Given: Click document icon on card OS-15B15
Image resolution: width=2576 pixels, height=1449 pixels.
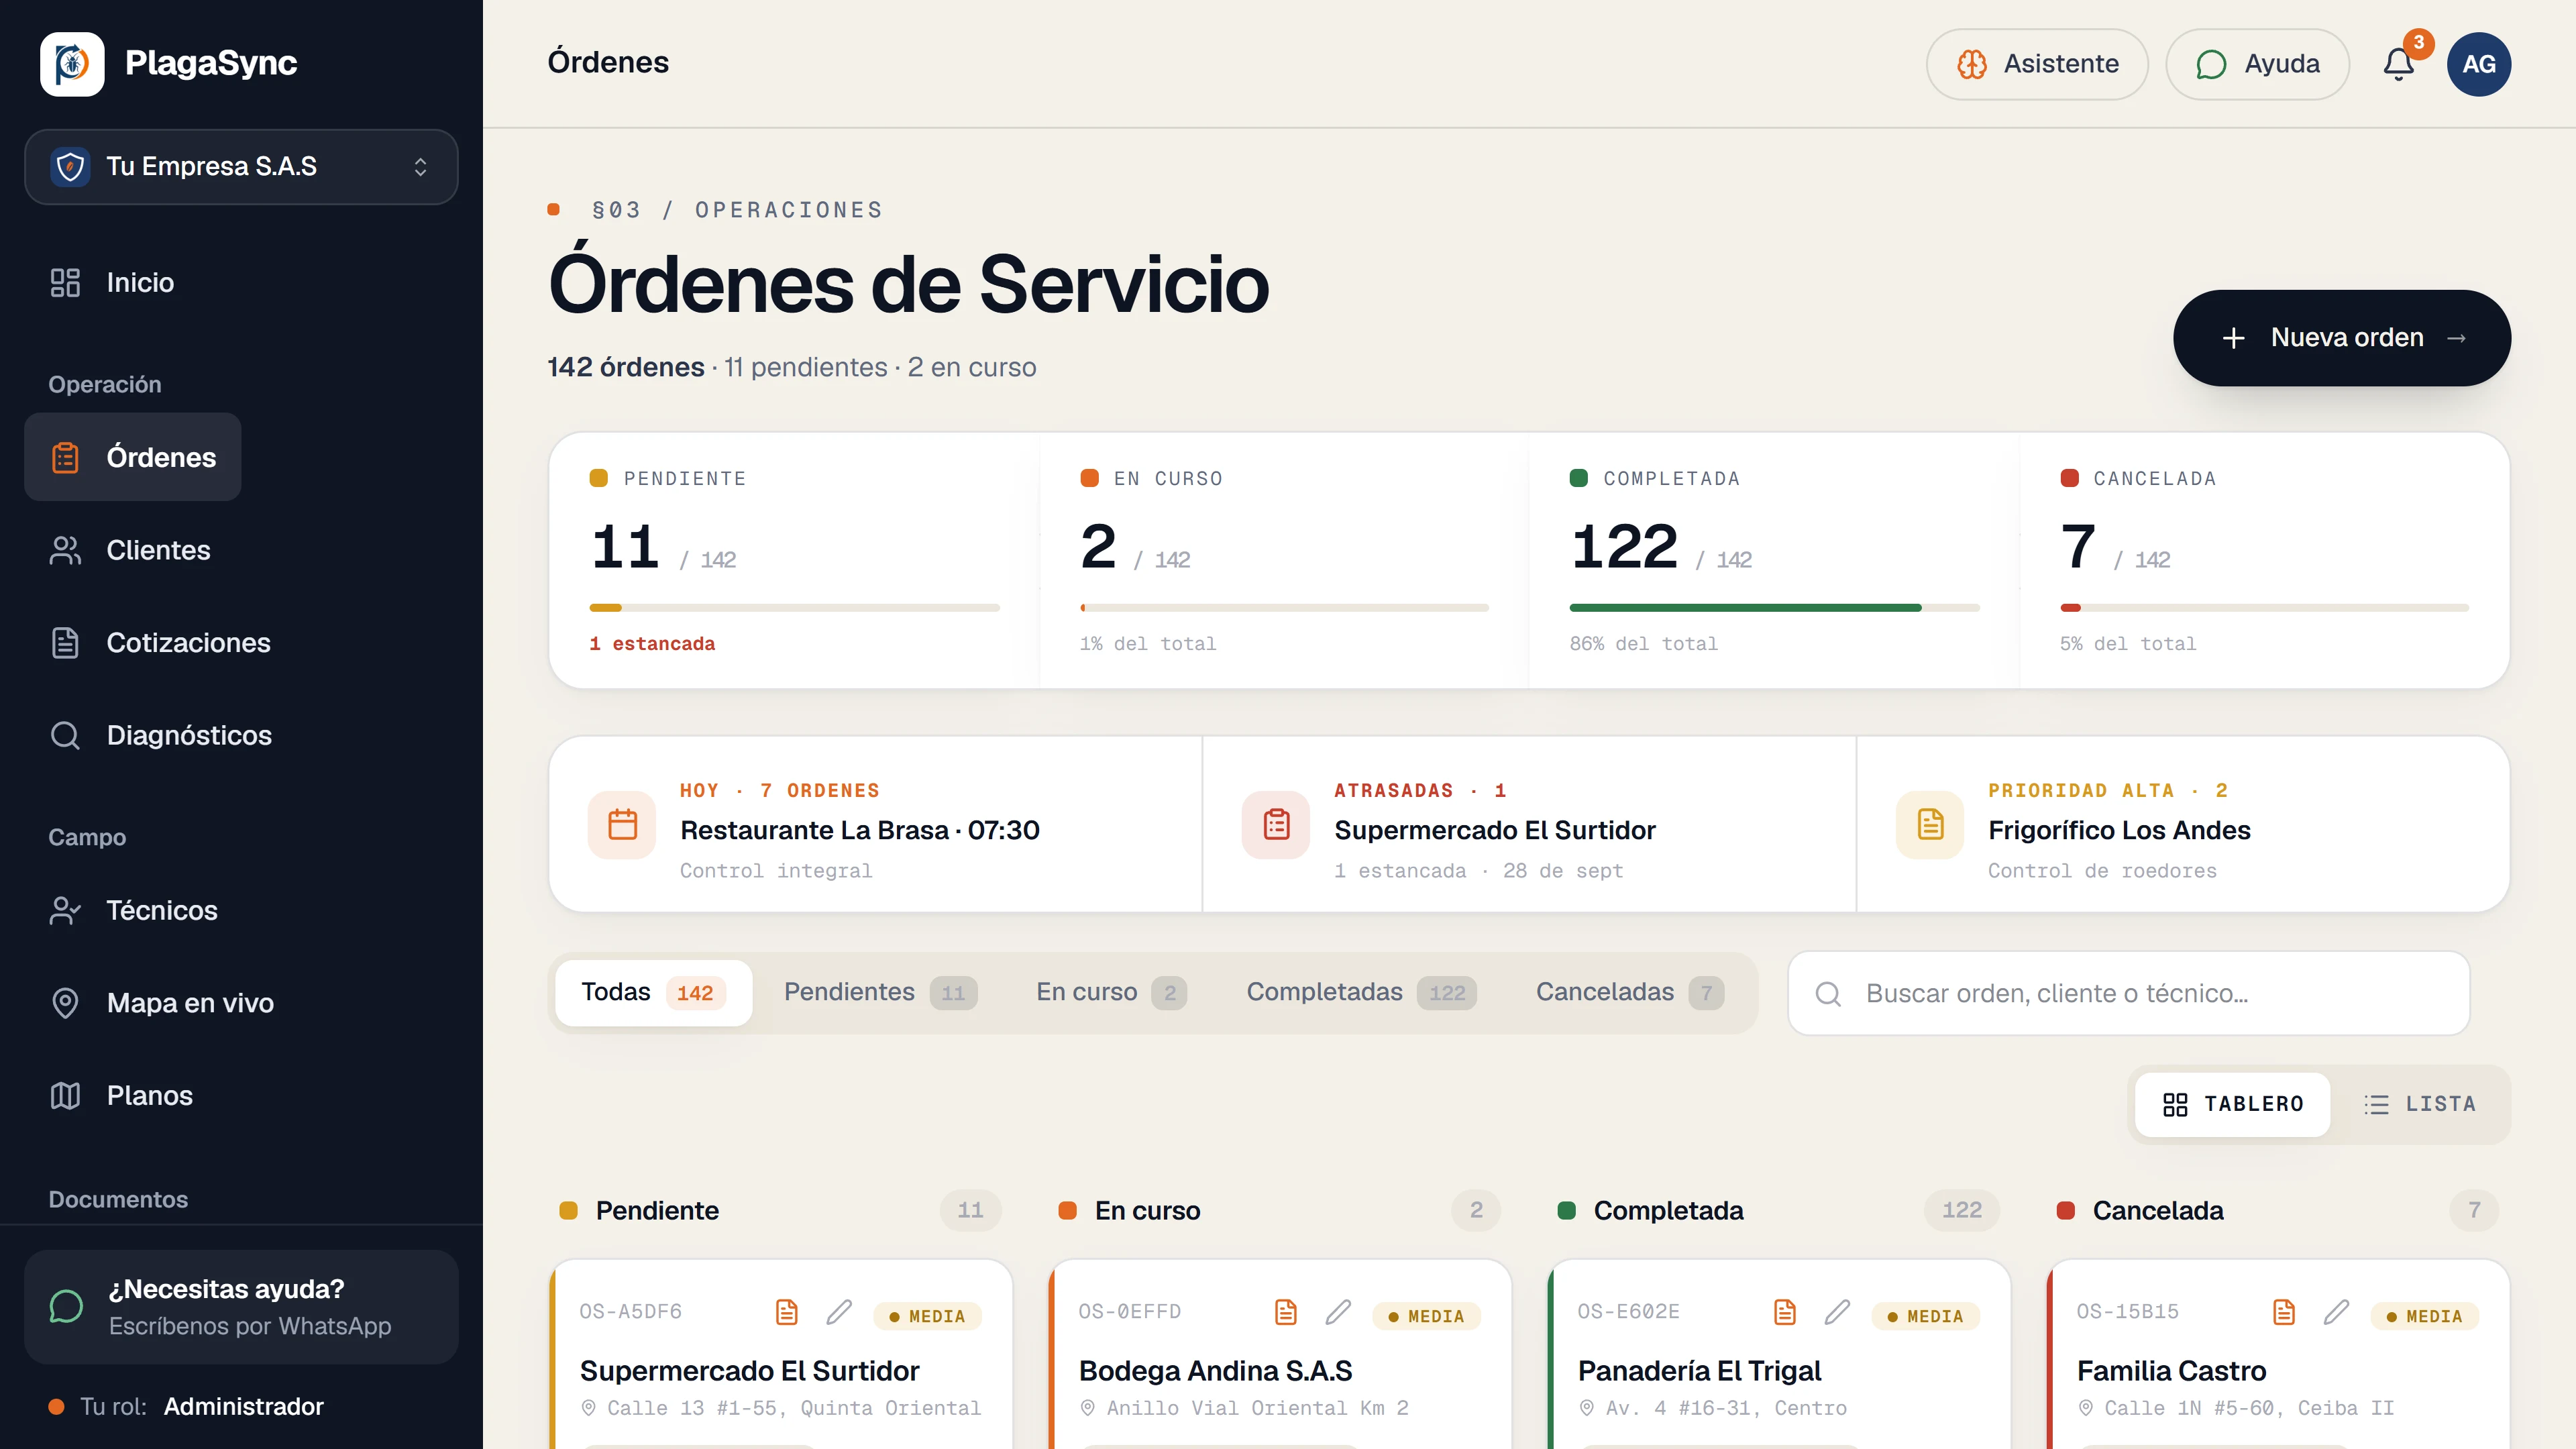Looking at the screenshot, I should (x=2284, y=1311).
